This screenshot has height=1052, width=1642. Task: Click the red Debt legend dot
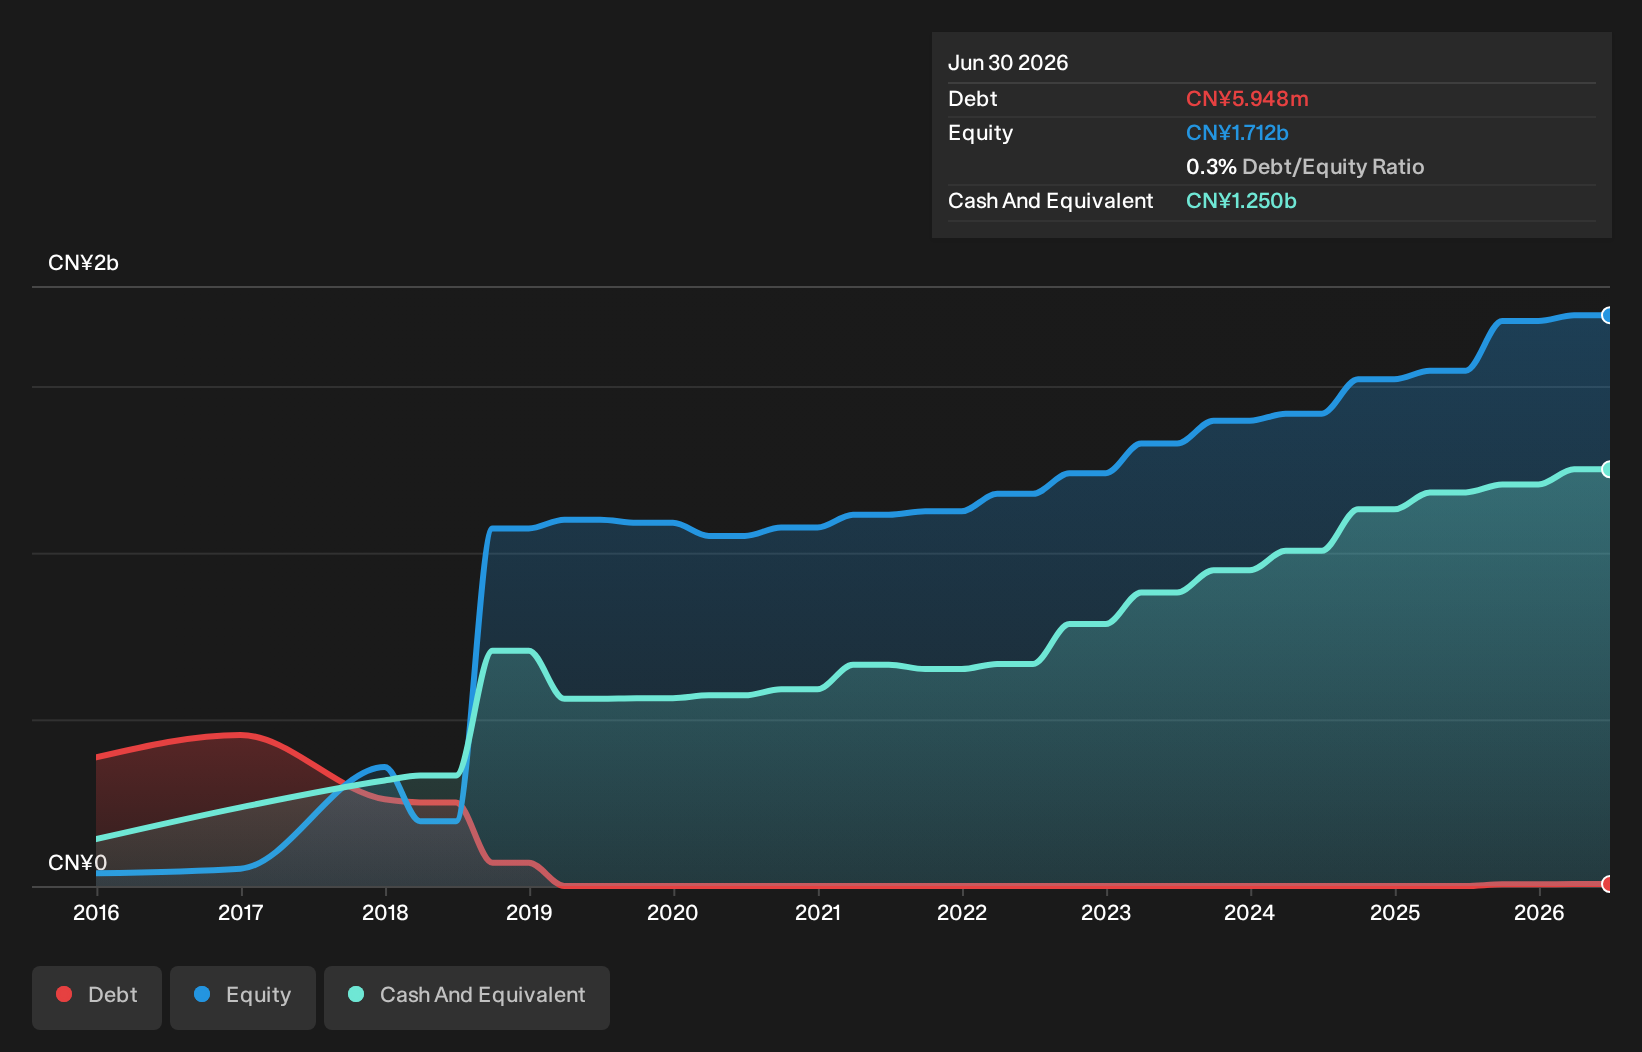tap(64, 994)
